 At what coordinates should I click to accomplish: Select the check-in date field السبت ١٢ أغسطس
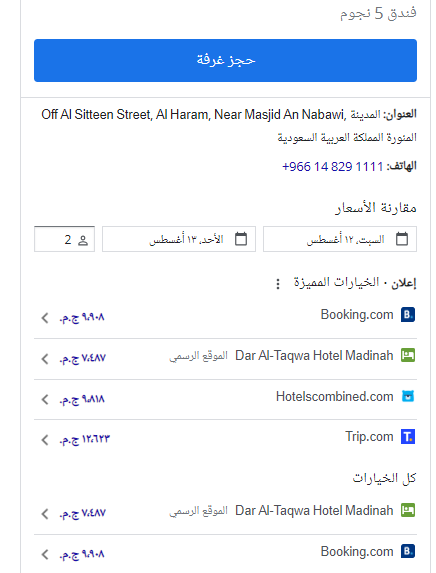click(340, 239)
